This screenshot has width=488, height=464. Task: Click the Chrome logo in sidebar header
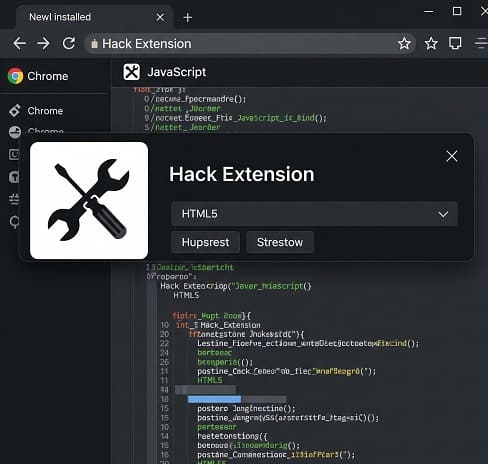[15, 76]
